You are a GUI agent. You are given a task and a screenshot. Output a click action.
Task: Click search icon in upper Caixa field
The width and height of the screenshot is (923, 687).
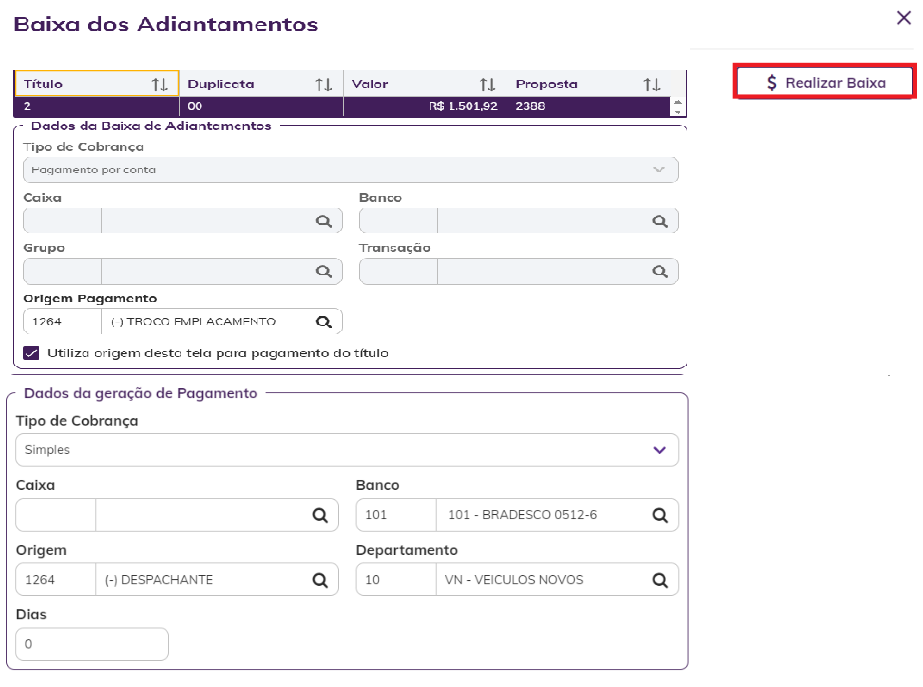click(x=323, y=221)
